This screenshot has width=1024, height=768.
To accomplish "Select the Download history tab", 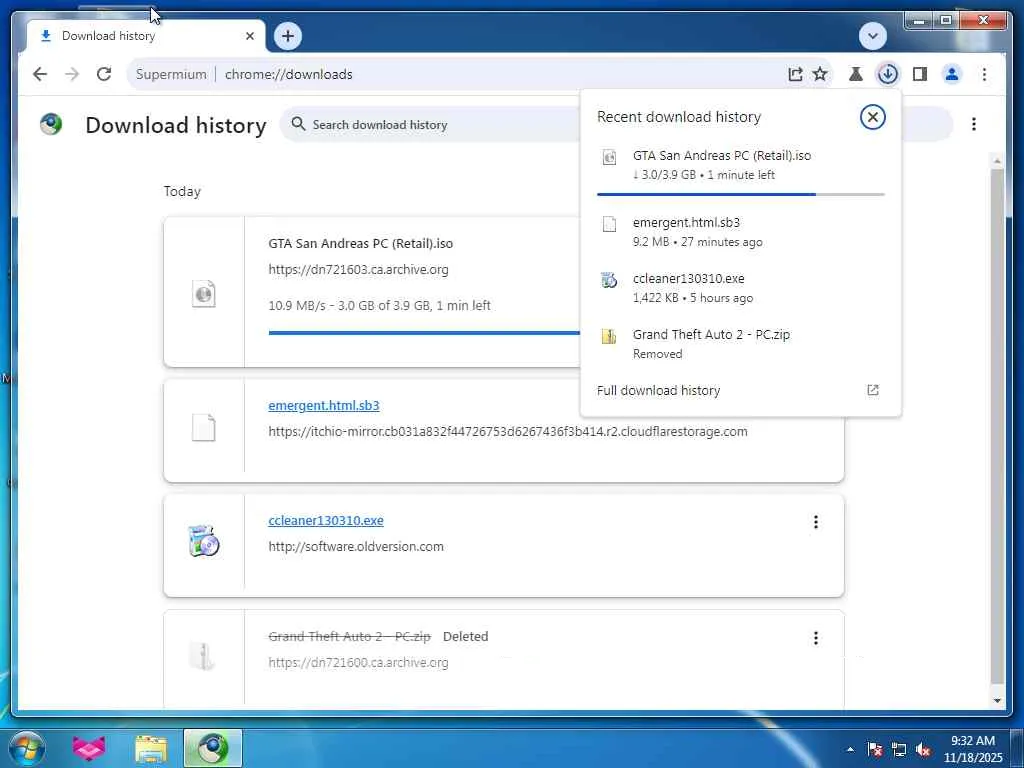I will pyautogui.click(x=146, y=36).
